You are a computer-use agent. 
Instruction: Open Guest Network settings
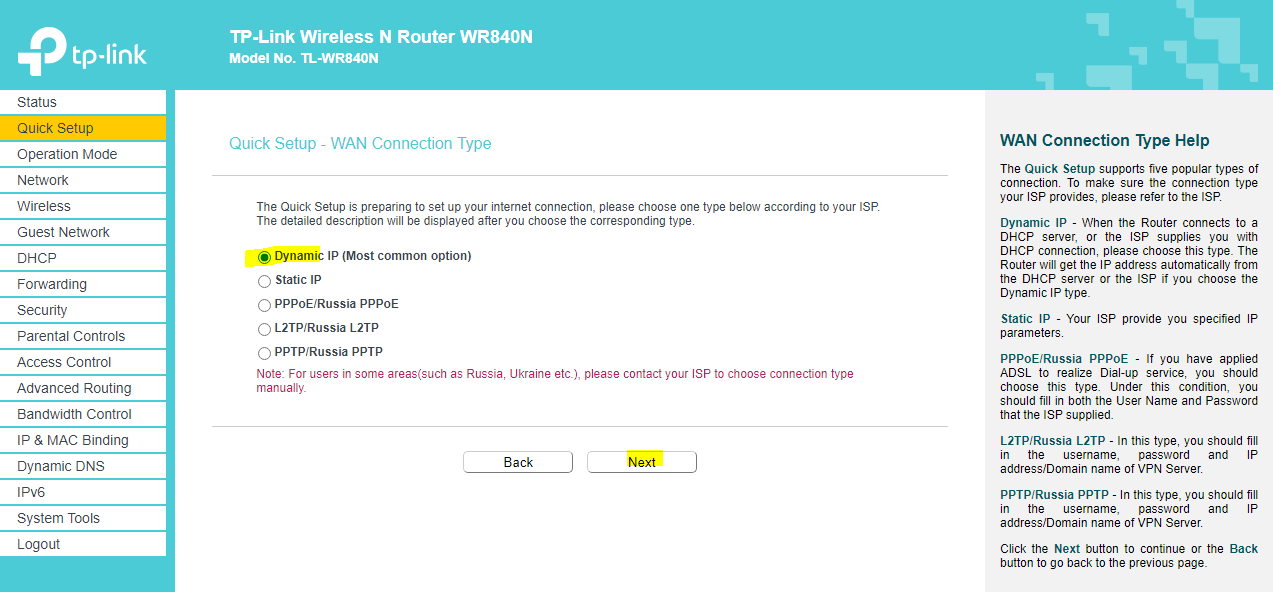pyautogui.click(x=83, y=232)
